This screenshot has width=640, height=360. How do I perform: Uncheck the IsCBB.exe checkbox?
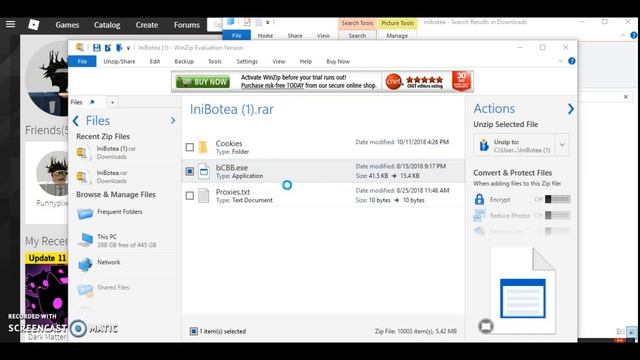pos(190,171)
